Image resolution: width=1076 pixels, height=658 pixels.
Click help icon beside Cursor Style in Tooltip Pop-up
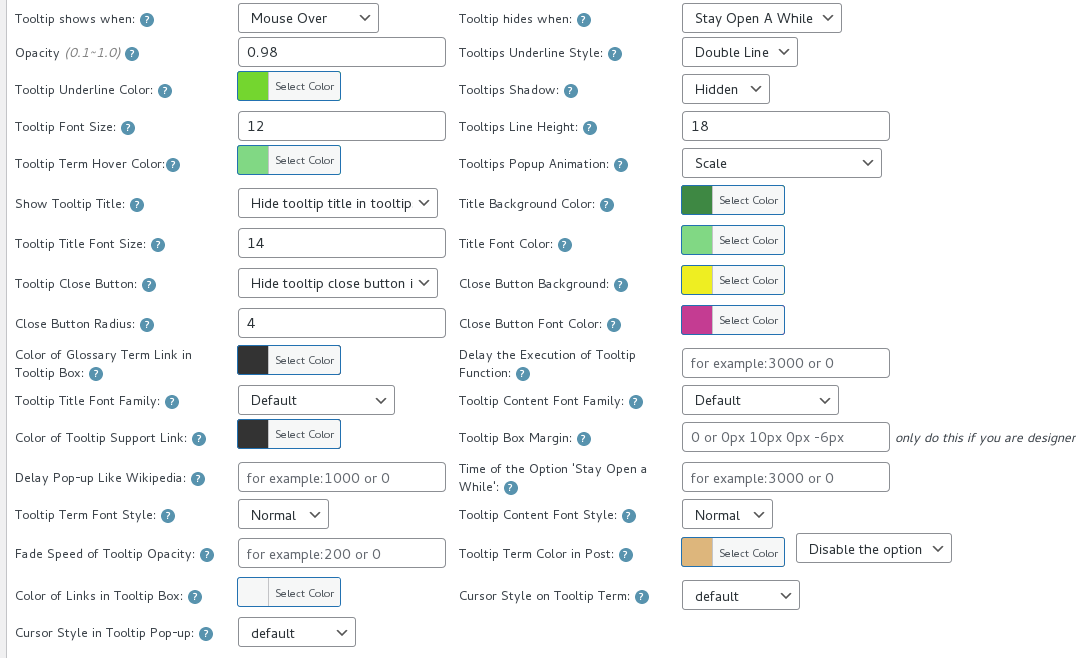206,634
